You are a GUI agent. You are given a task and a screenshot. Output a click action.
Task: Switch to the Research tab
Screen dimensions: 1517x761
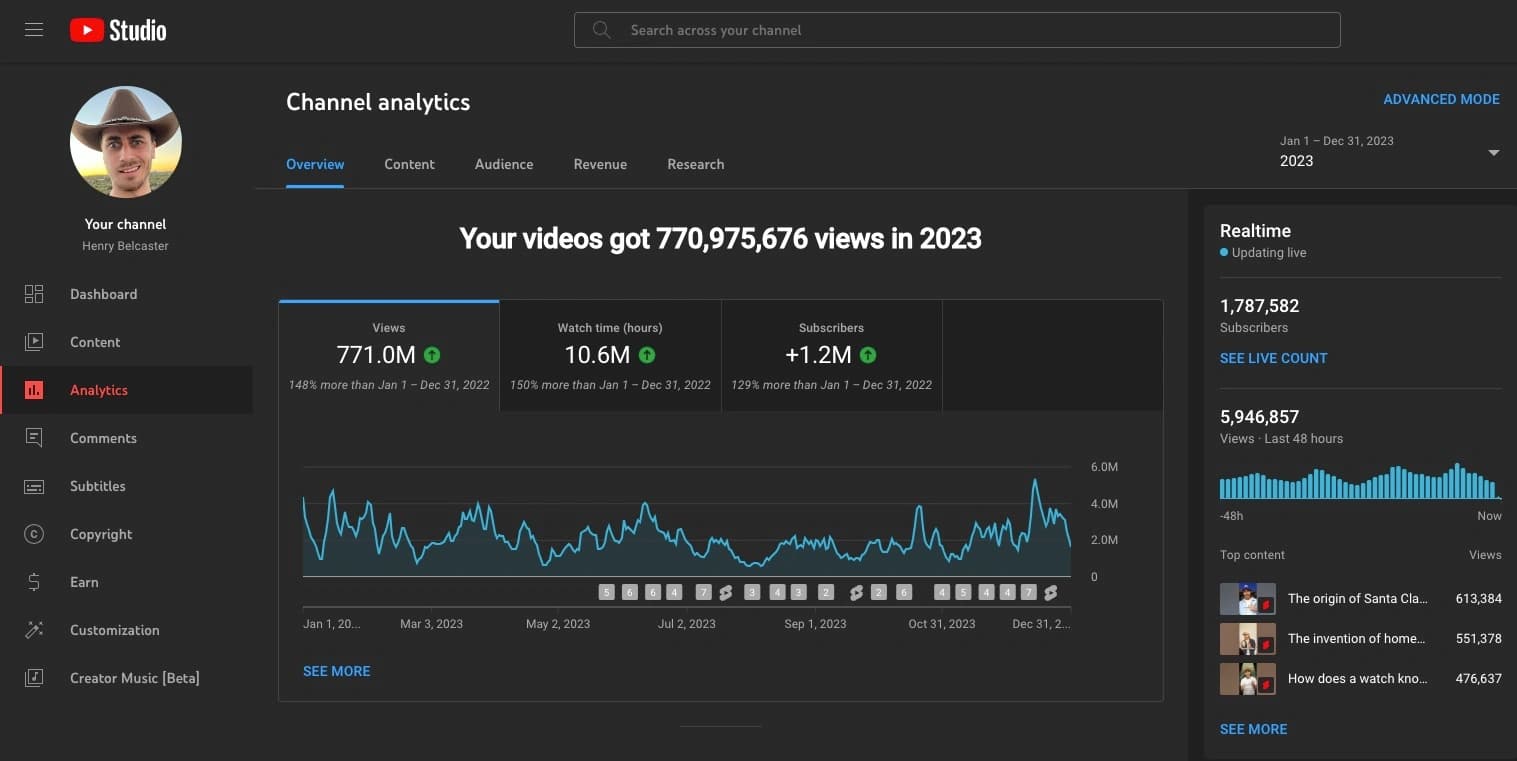pos(696,164)
